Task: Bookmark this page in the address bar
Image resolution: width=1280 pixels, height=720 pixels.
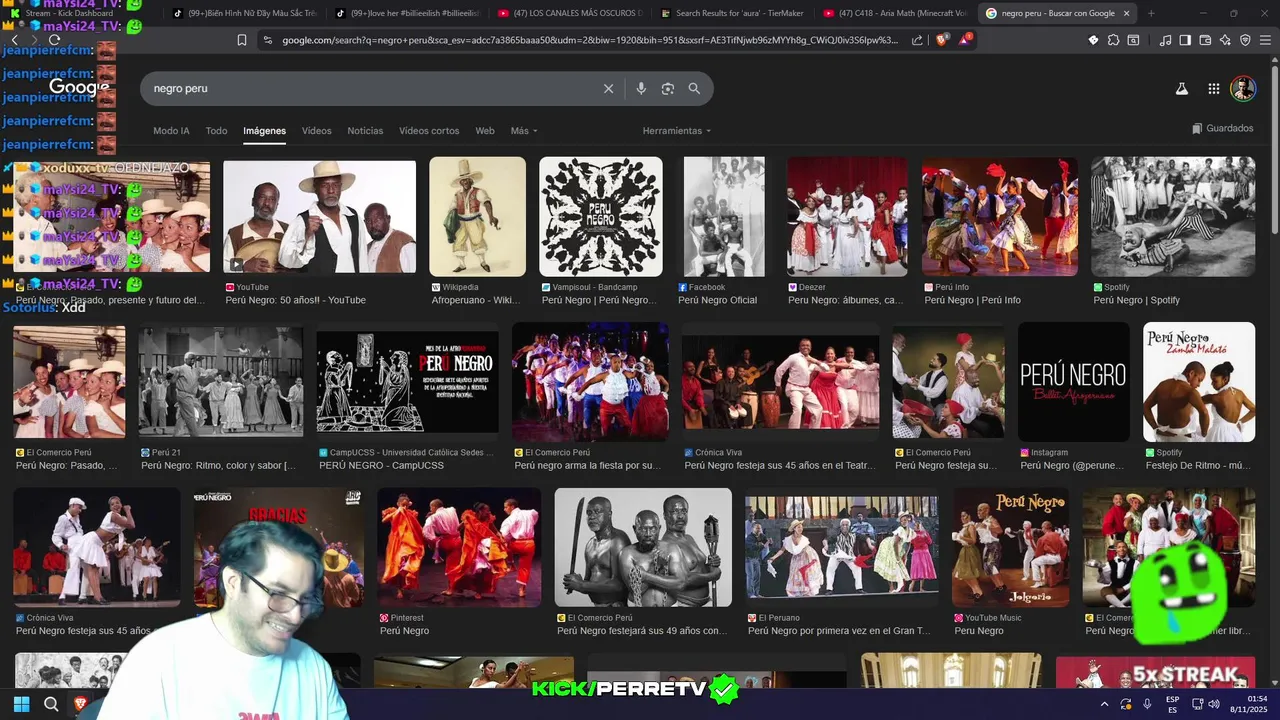Action: tap(241, 40)
